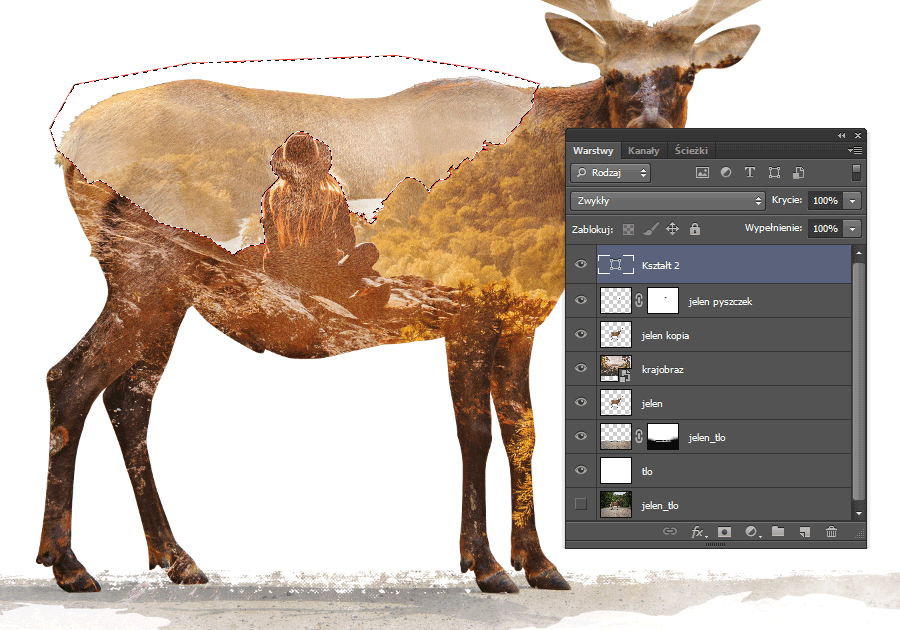Viewport: 900px width, 630px height.
Task: Select layer named tło
Action: click(x=647, y=471)
